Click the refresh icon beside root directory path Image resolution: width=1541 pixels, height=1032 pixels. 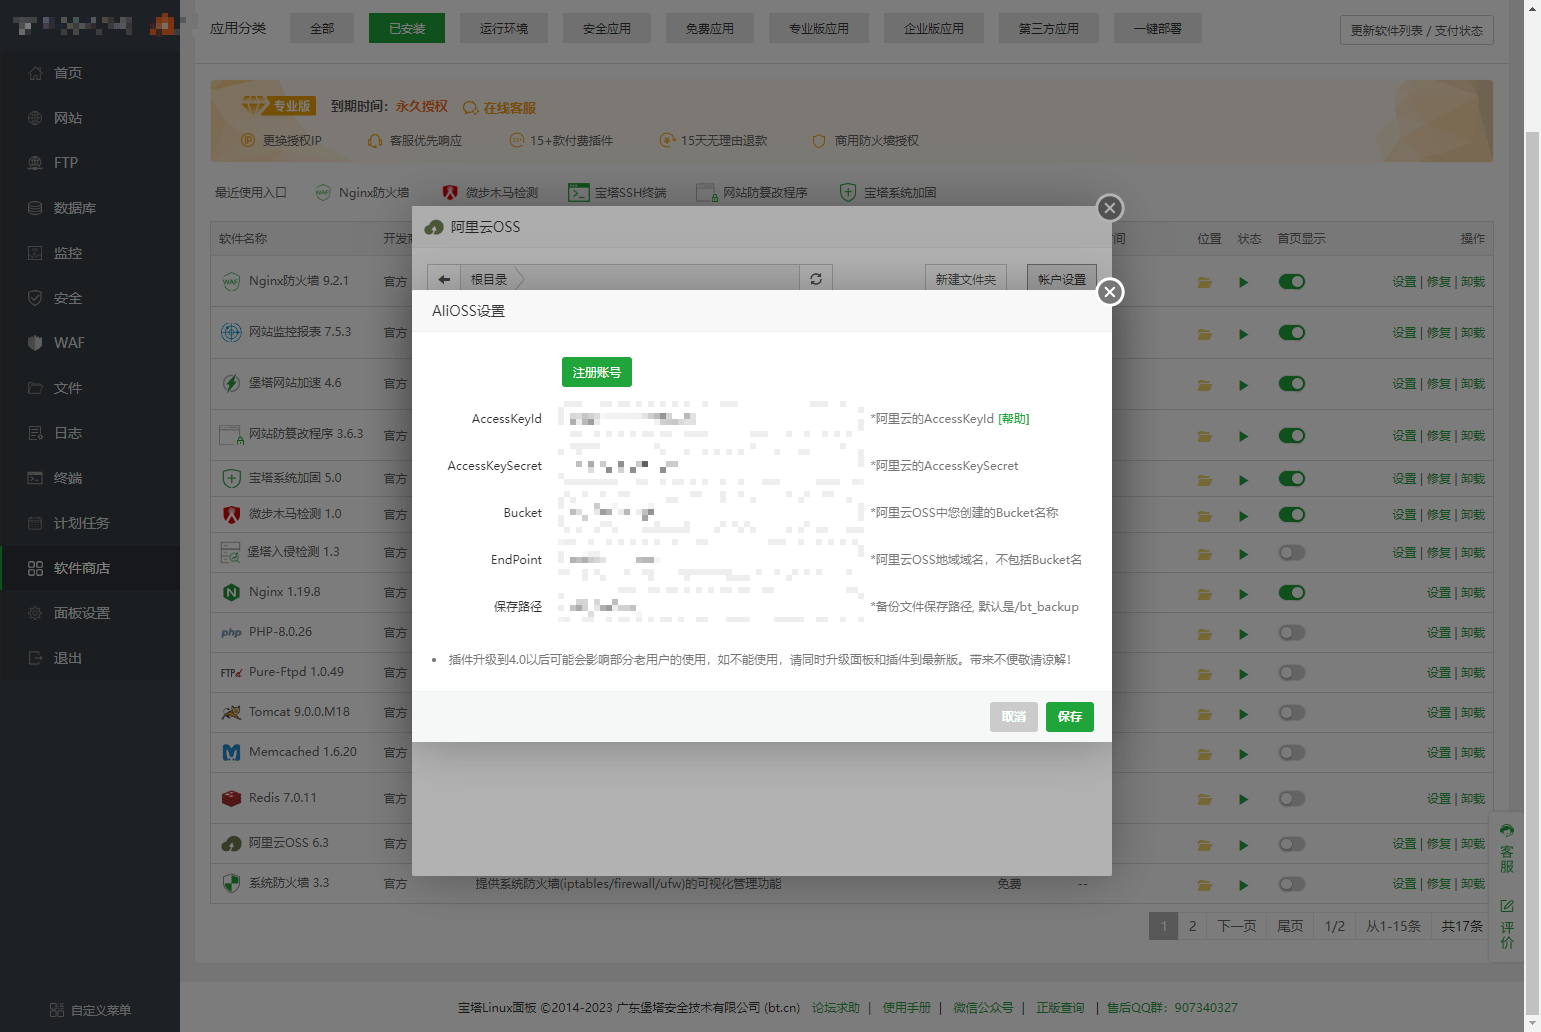[816, 279]
